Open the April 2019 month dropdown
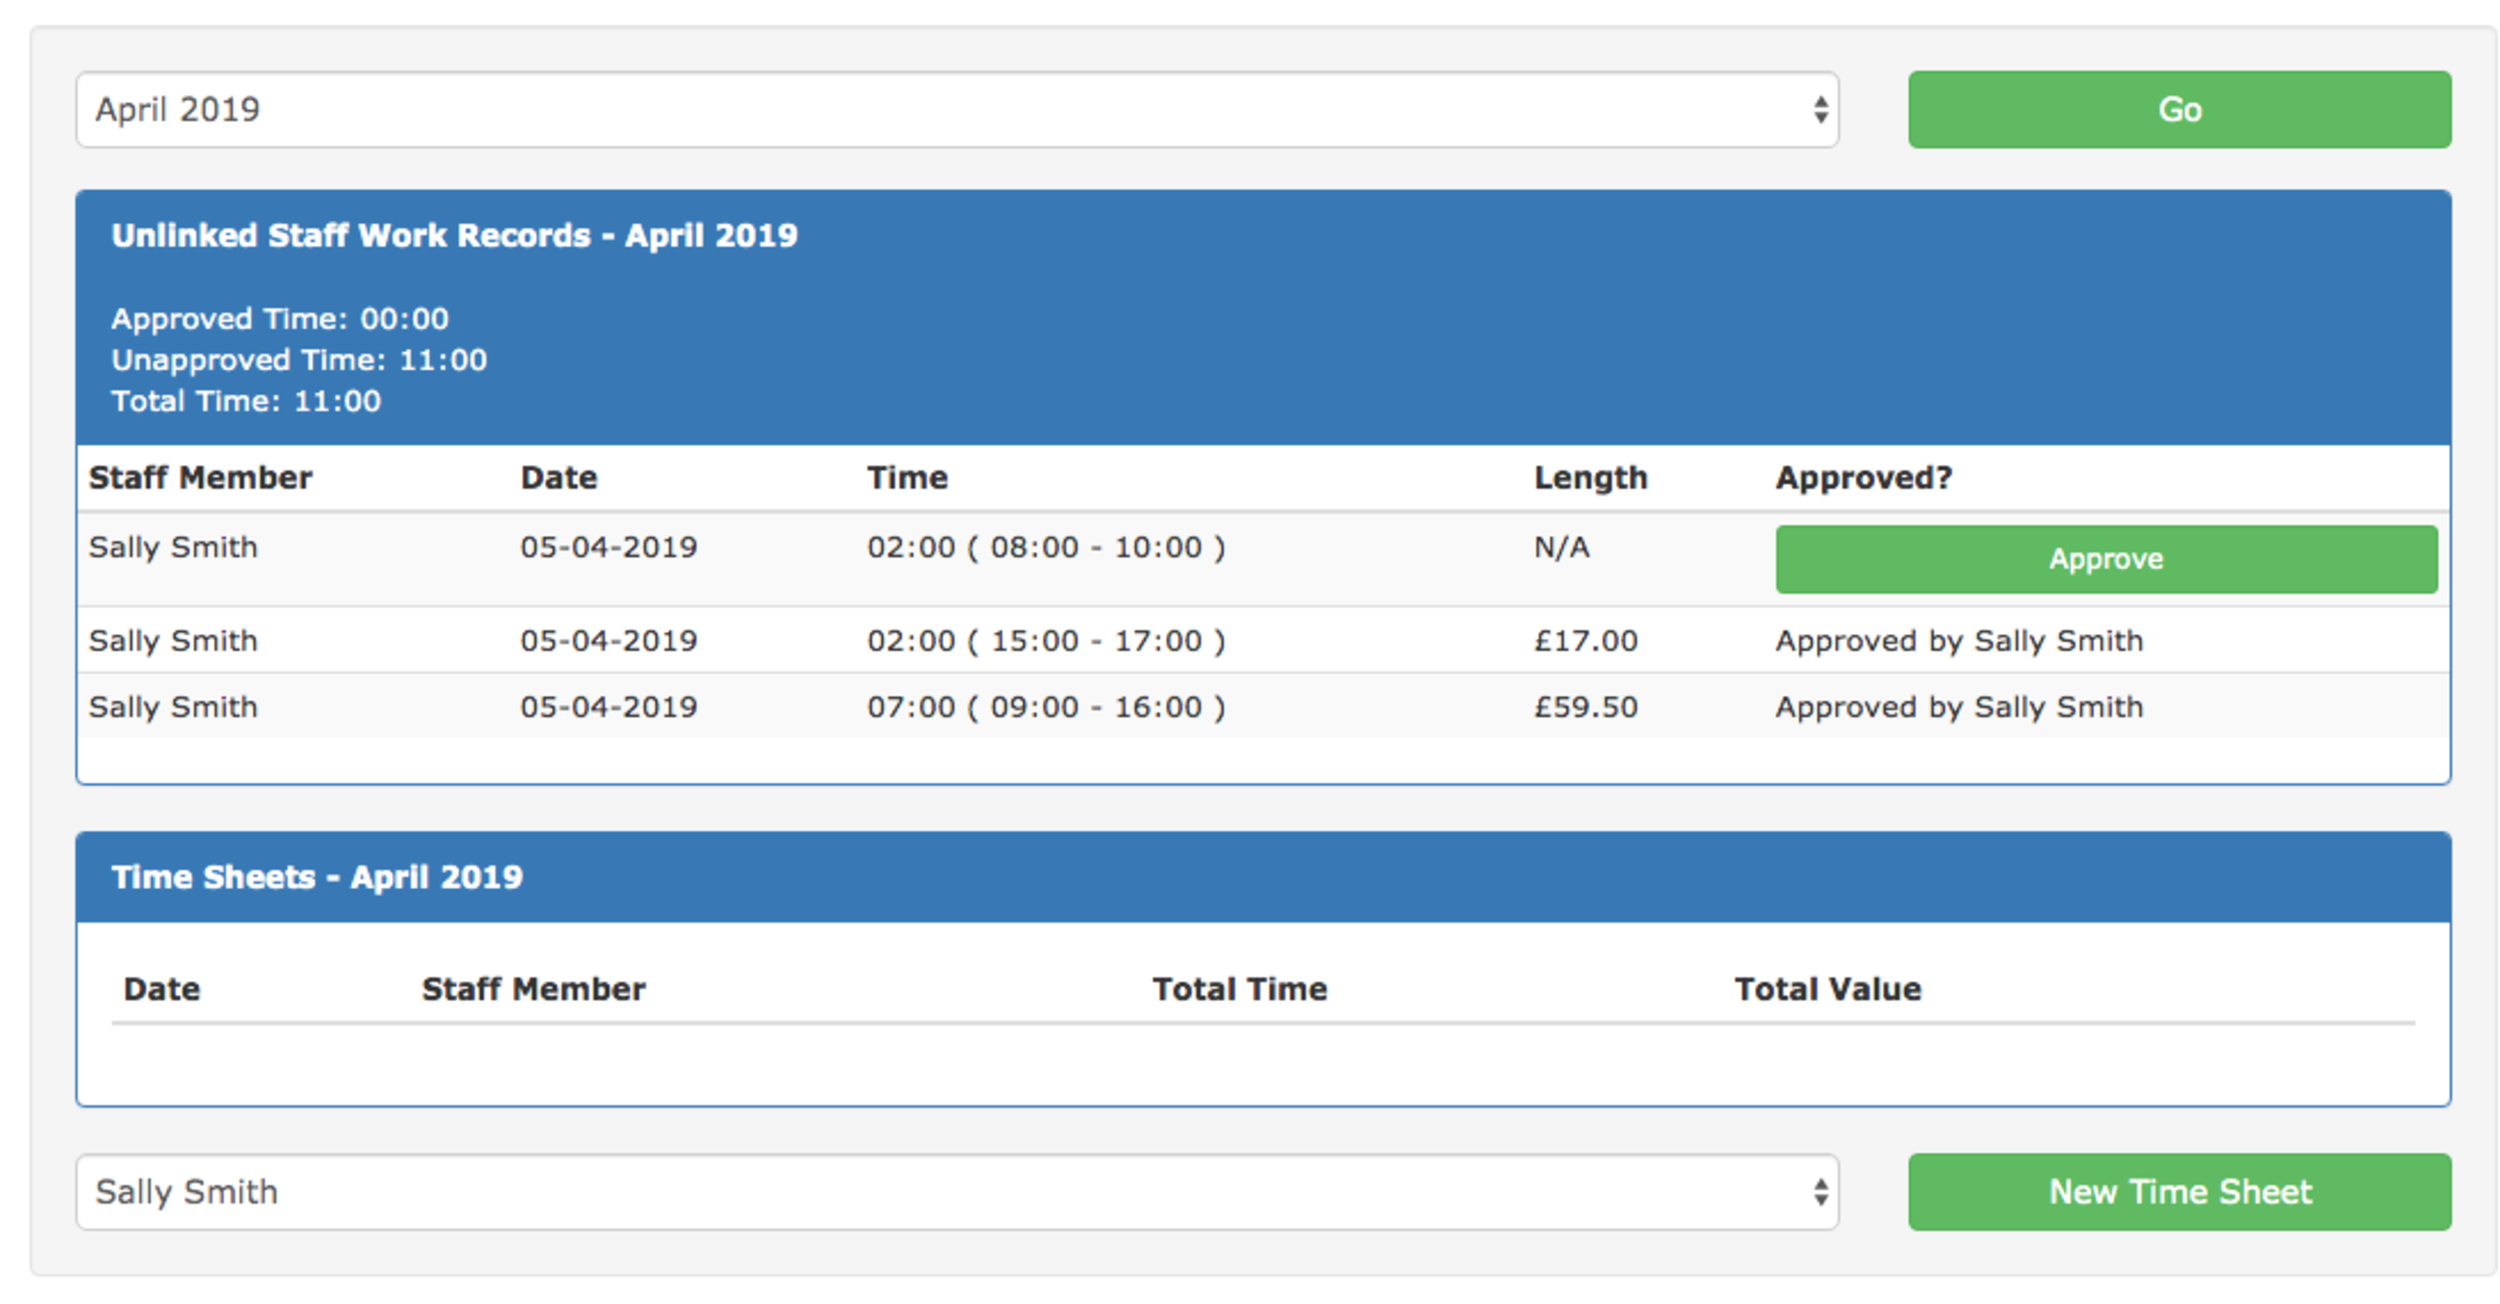Viewport: 2500px width, 1304px height. [x=957, y=109]
